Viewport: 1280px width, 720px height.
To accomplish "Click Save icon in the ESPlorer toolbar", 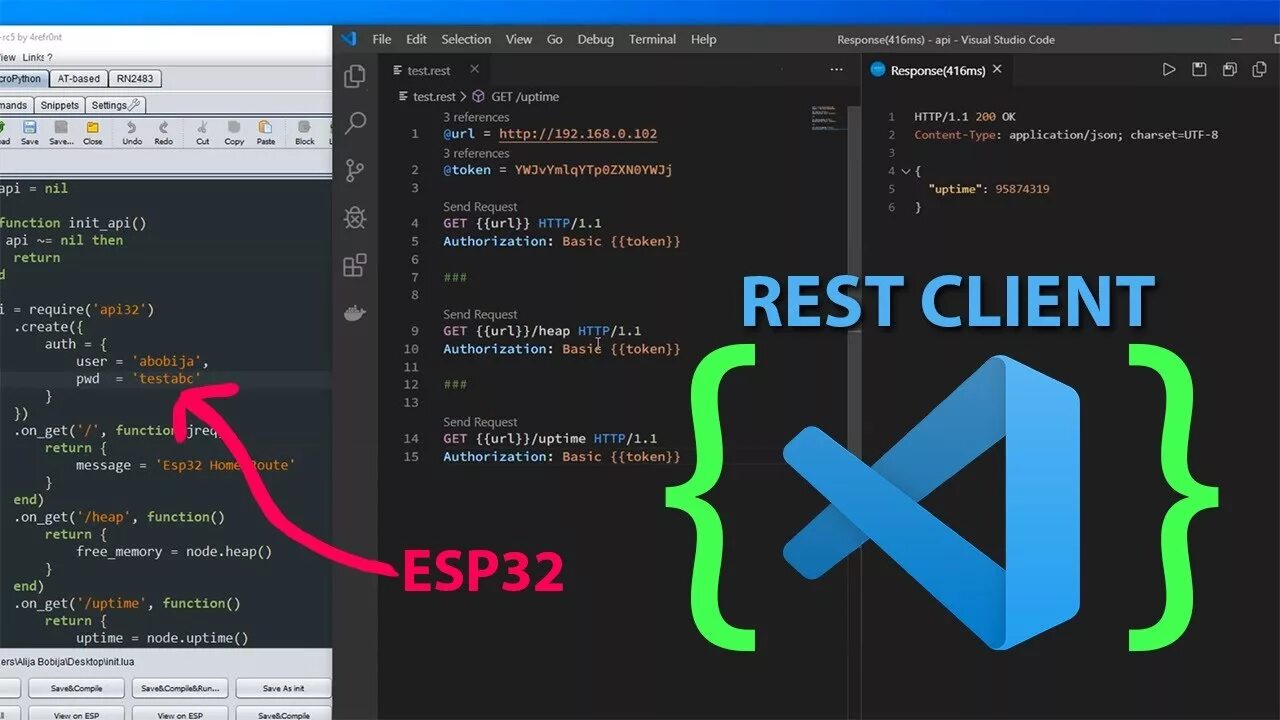I will (29, 132).
